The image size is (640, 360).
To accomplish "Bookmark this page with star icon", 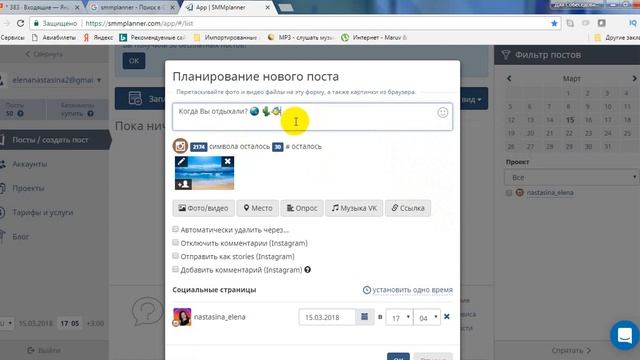I will click(554, 24).
